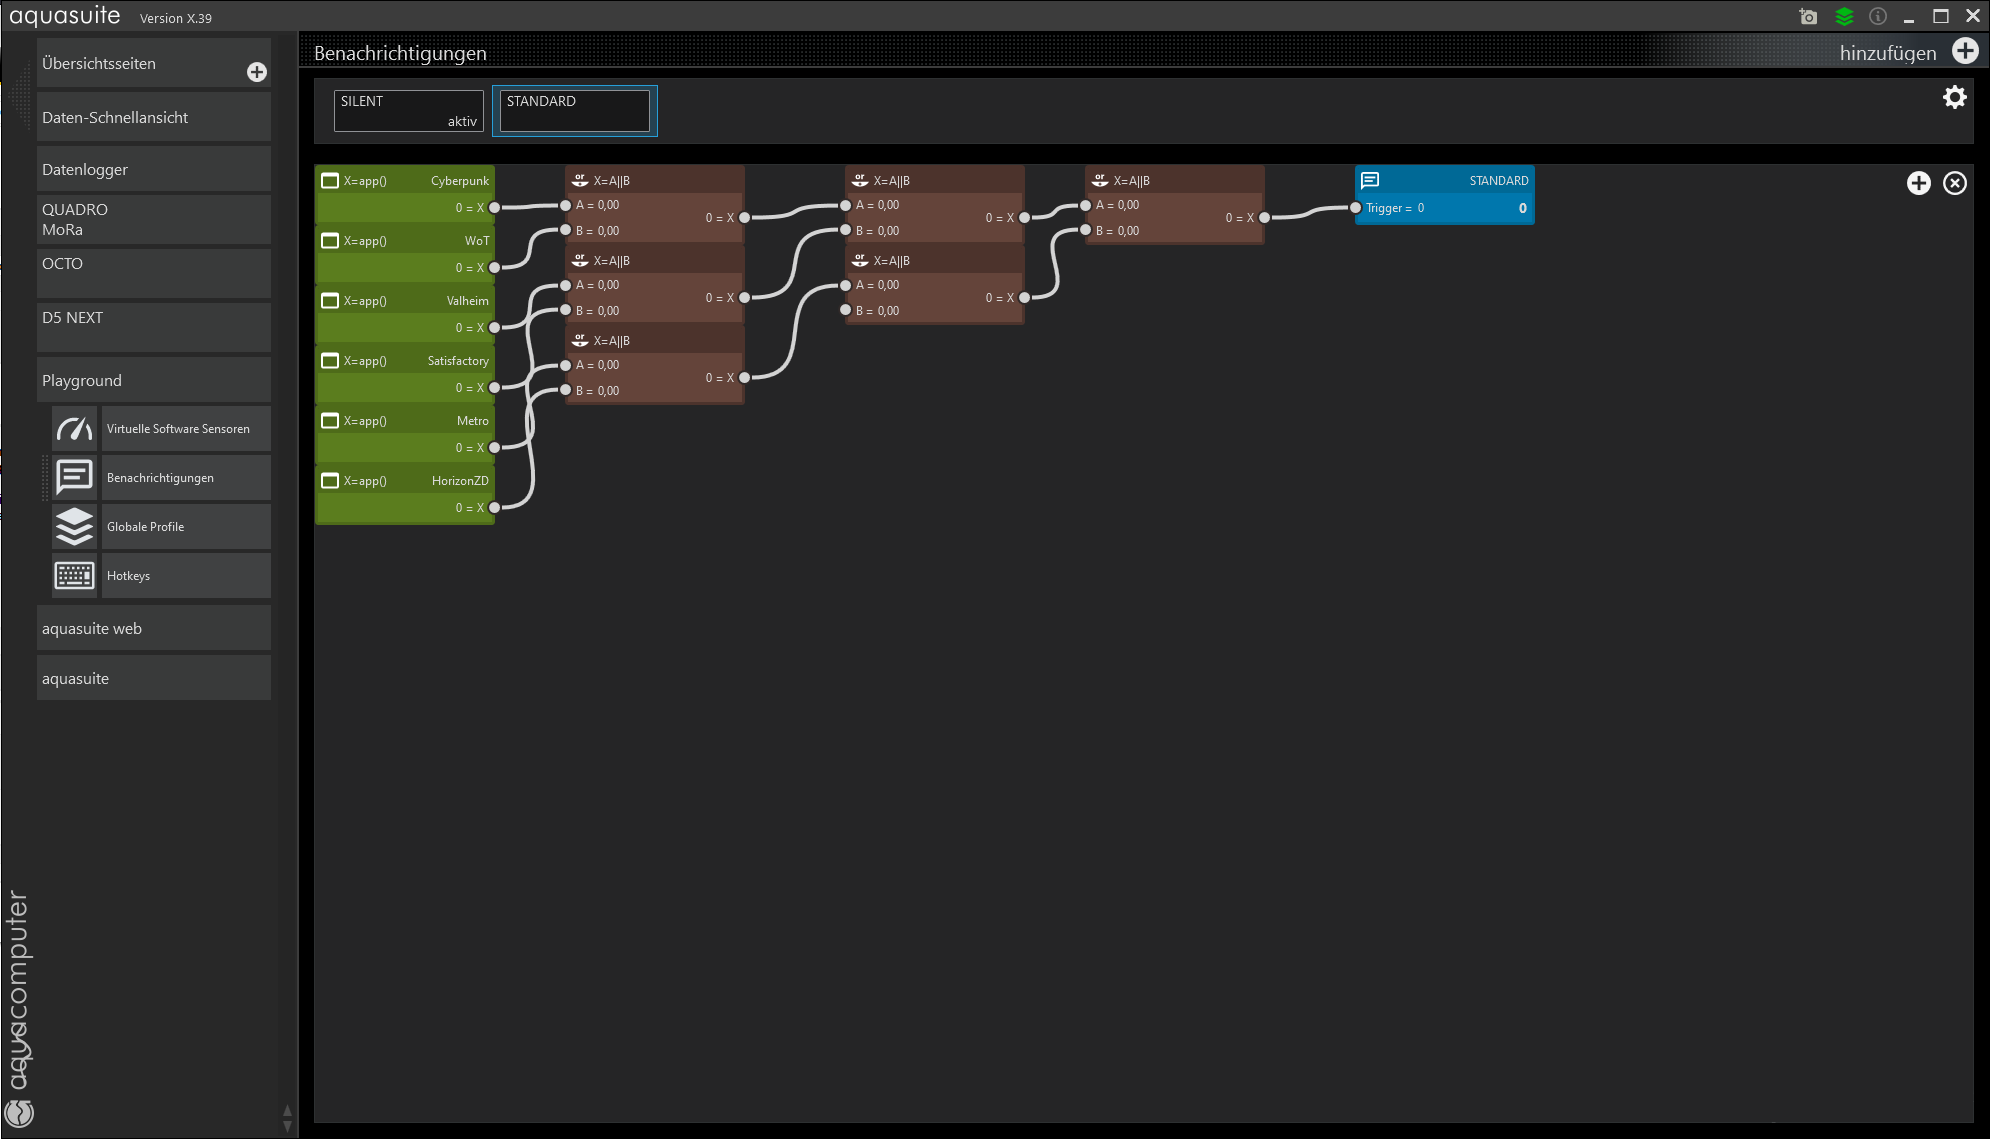Click the info icon in the title bar
This screenshot has width=1990, height=1139.
point(1878,17)
